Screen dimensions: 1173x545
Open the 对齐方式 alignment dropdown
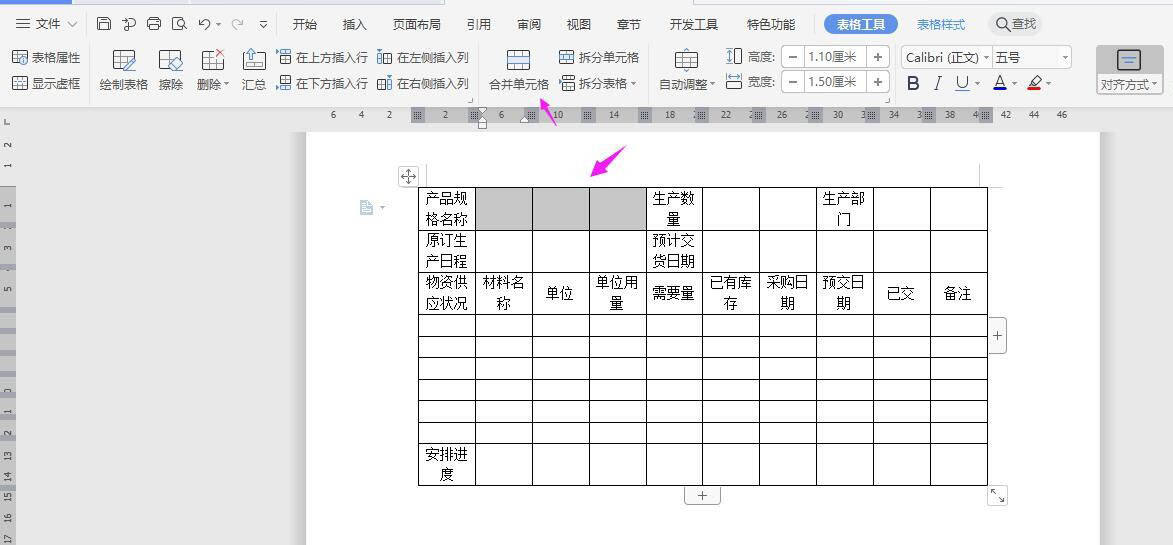click(1129, 70)
